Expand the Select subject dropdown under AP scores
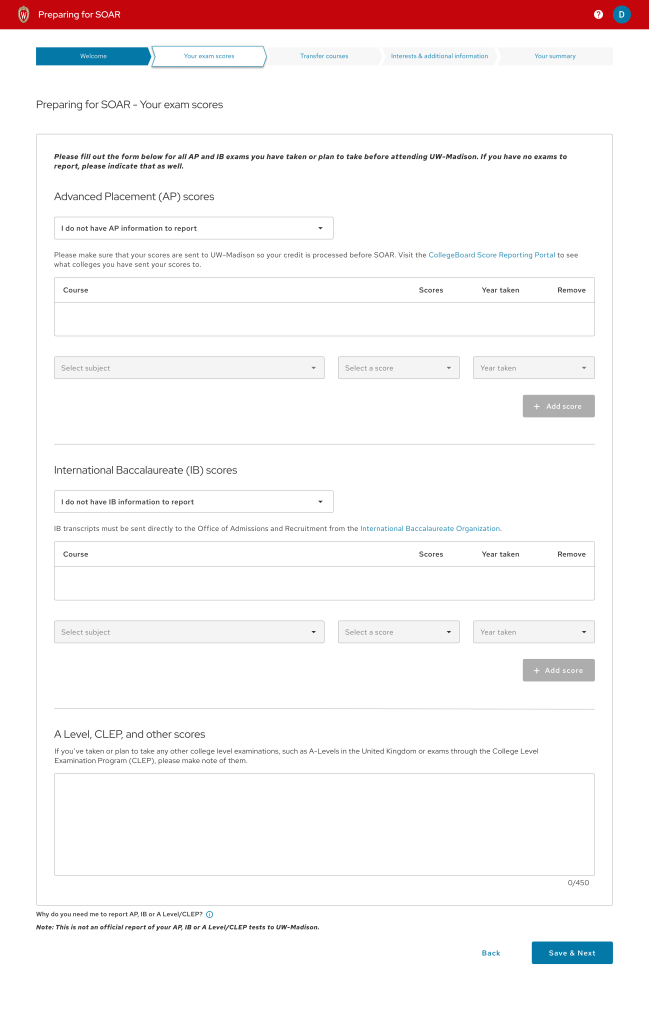649x1024 pixels. [x=189, y=367]
